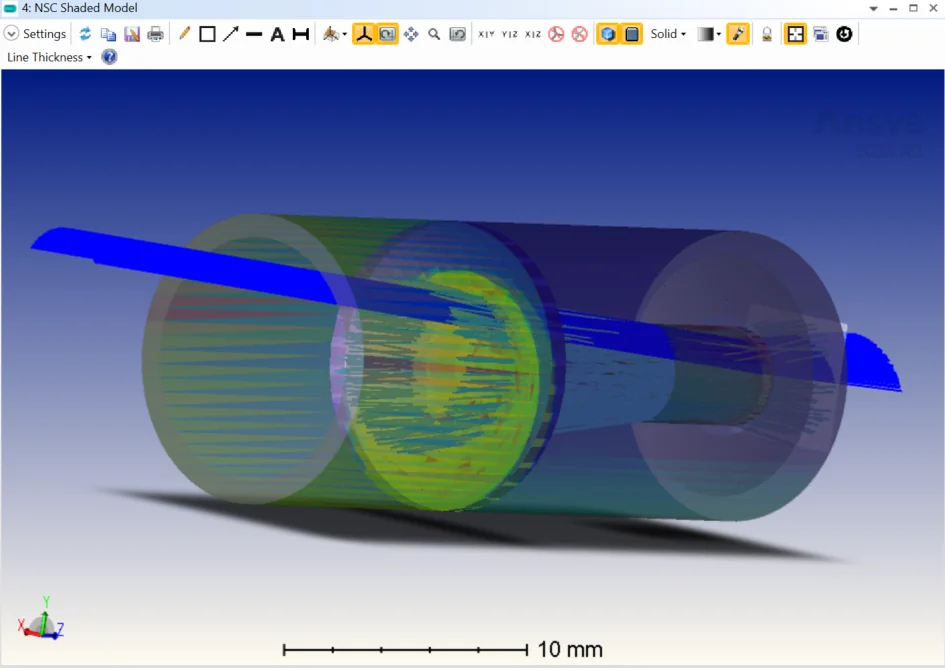Toggle the ray trace flashlight option
This screenshot has height=668, width=945.
pyautogui.click(x=738, y=33)
